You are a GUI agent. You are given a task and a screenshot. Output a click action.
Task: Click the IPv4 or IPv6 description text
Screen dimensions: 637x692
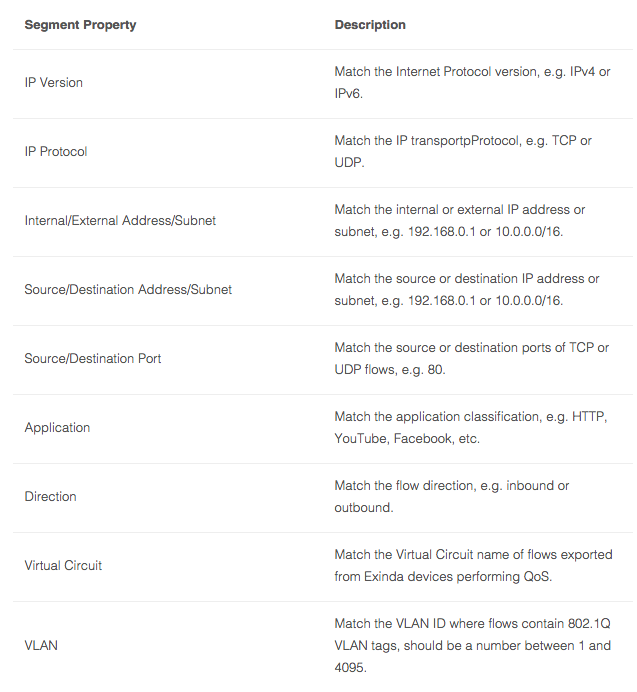[472, 83]
